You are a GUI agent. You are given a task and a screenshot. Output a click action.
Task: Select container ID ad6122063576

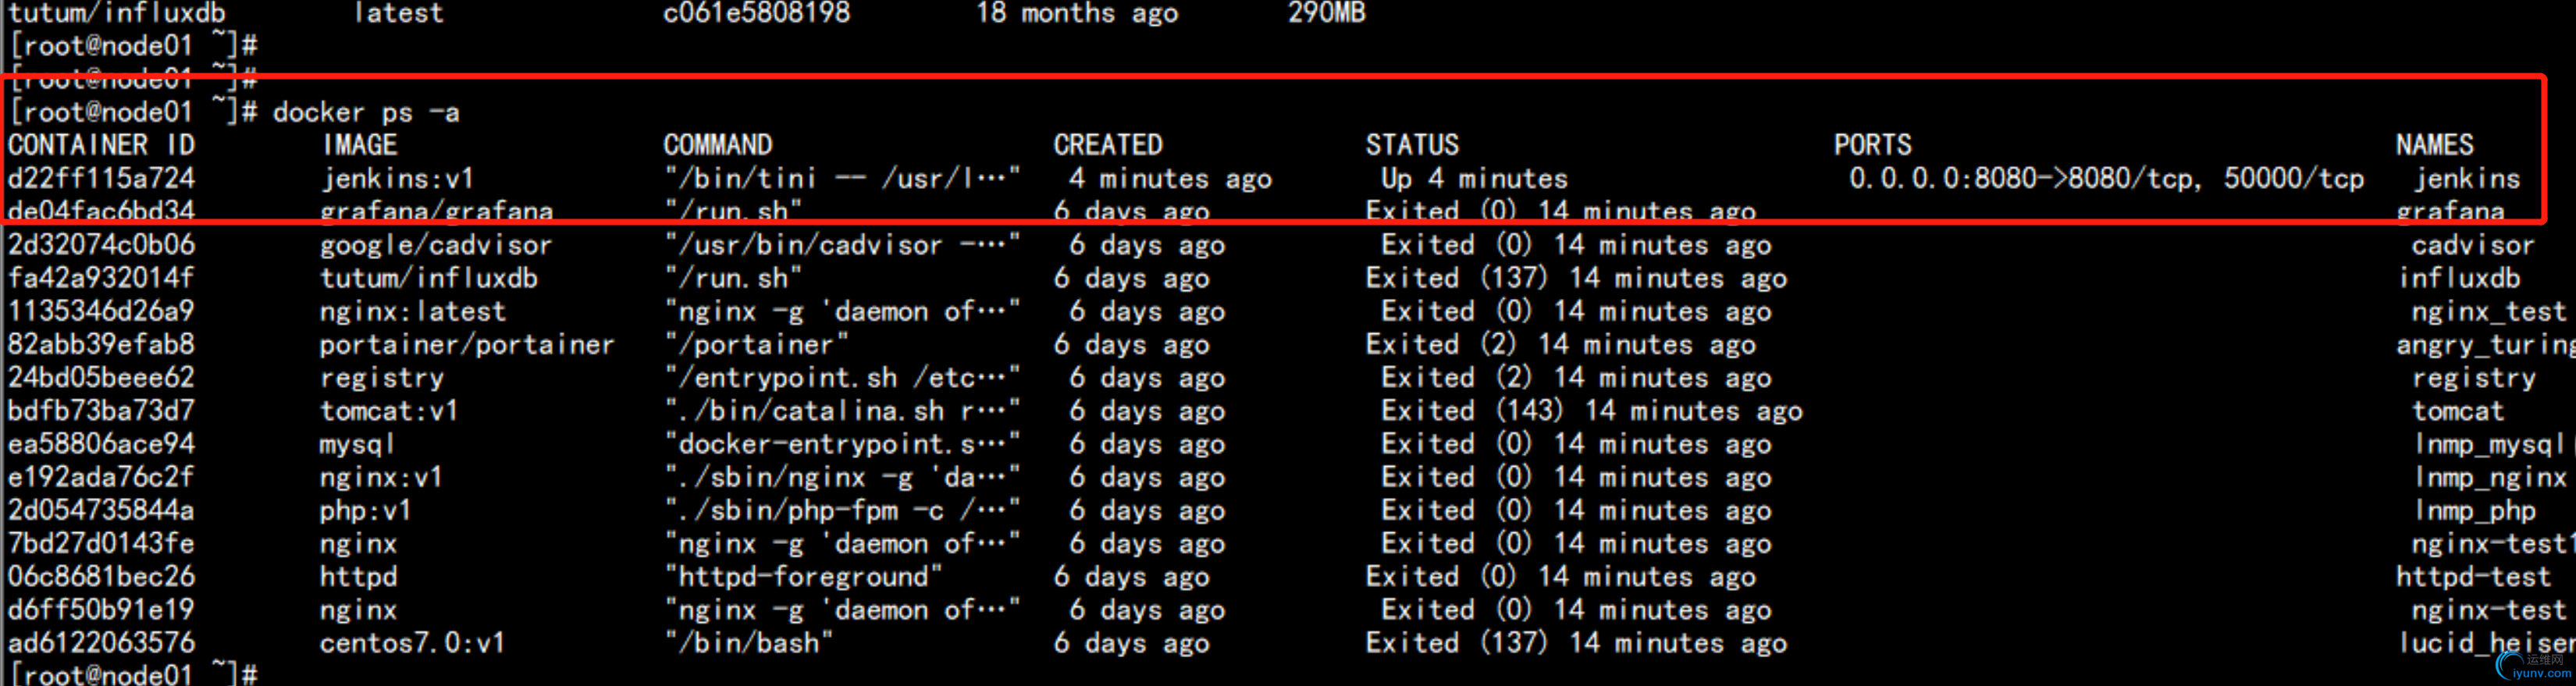pos(101,642)
